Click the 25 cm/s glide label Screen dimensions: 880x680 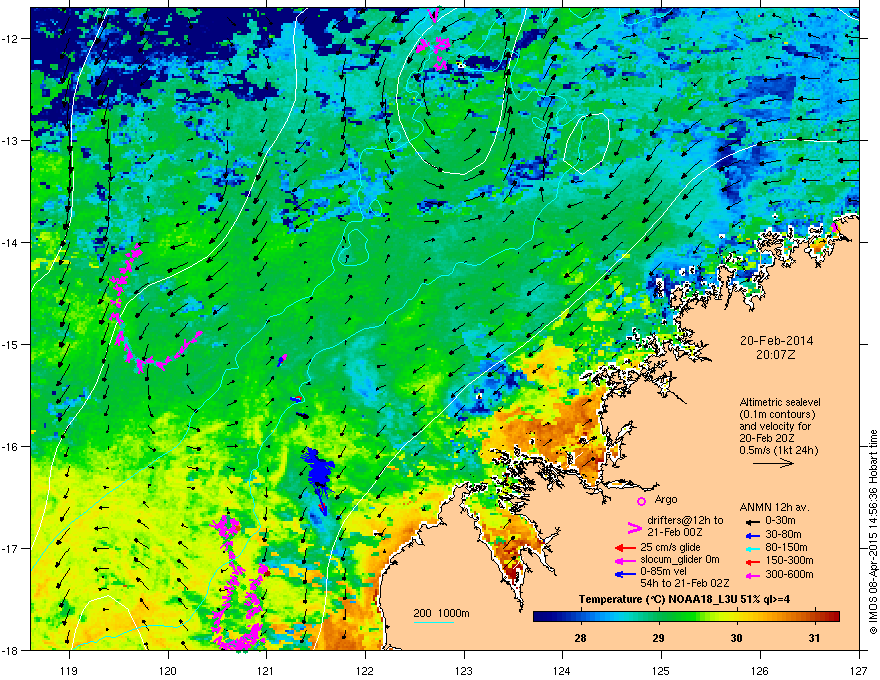670,547
